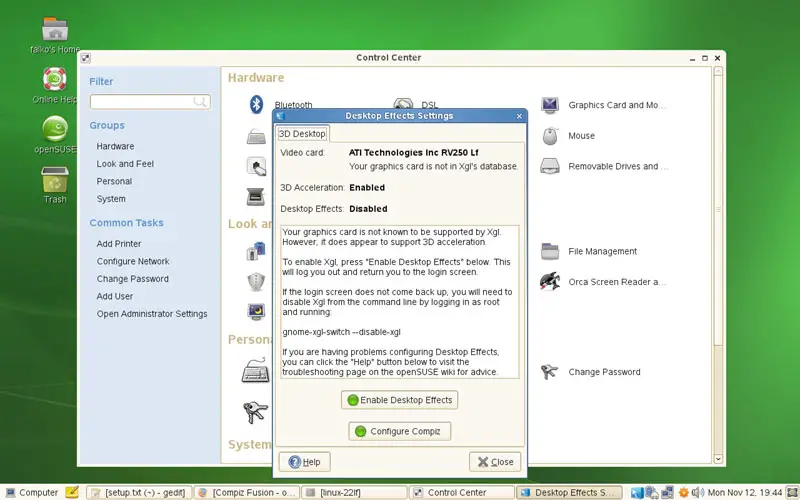The height and width of the screenshot is (500, 800).
Task: Open Graphics Card and Monitor settings icon
Action: (x=550, y=105)
